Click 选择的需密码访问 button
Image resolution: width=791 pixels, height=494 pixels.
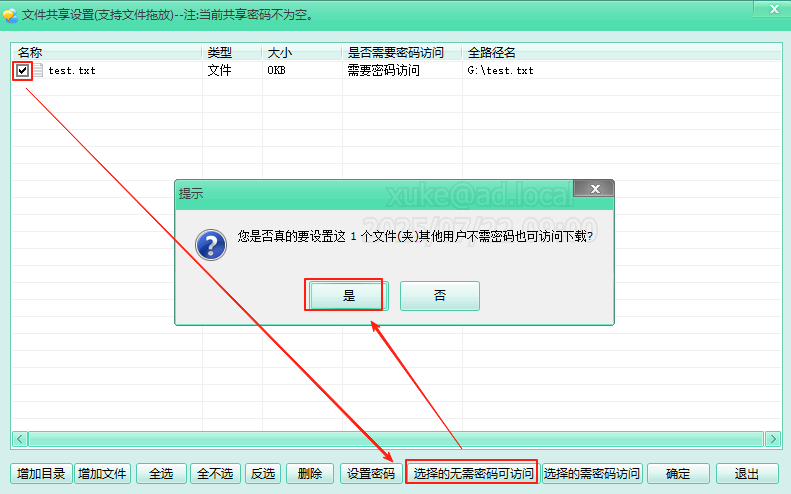592,474
